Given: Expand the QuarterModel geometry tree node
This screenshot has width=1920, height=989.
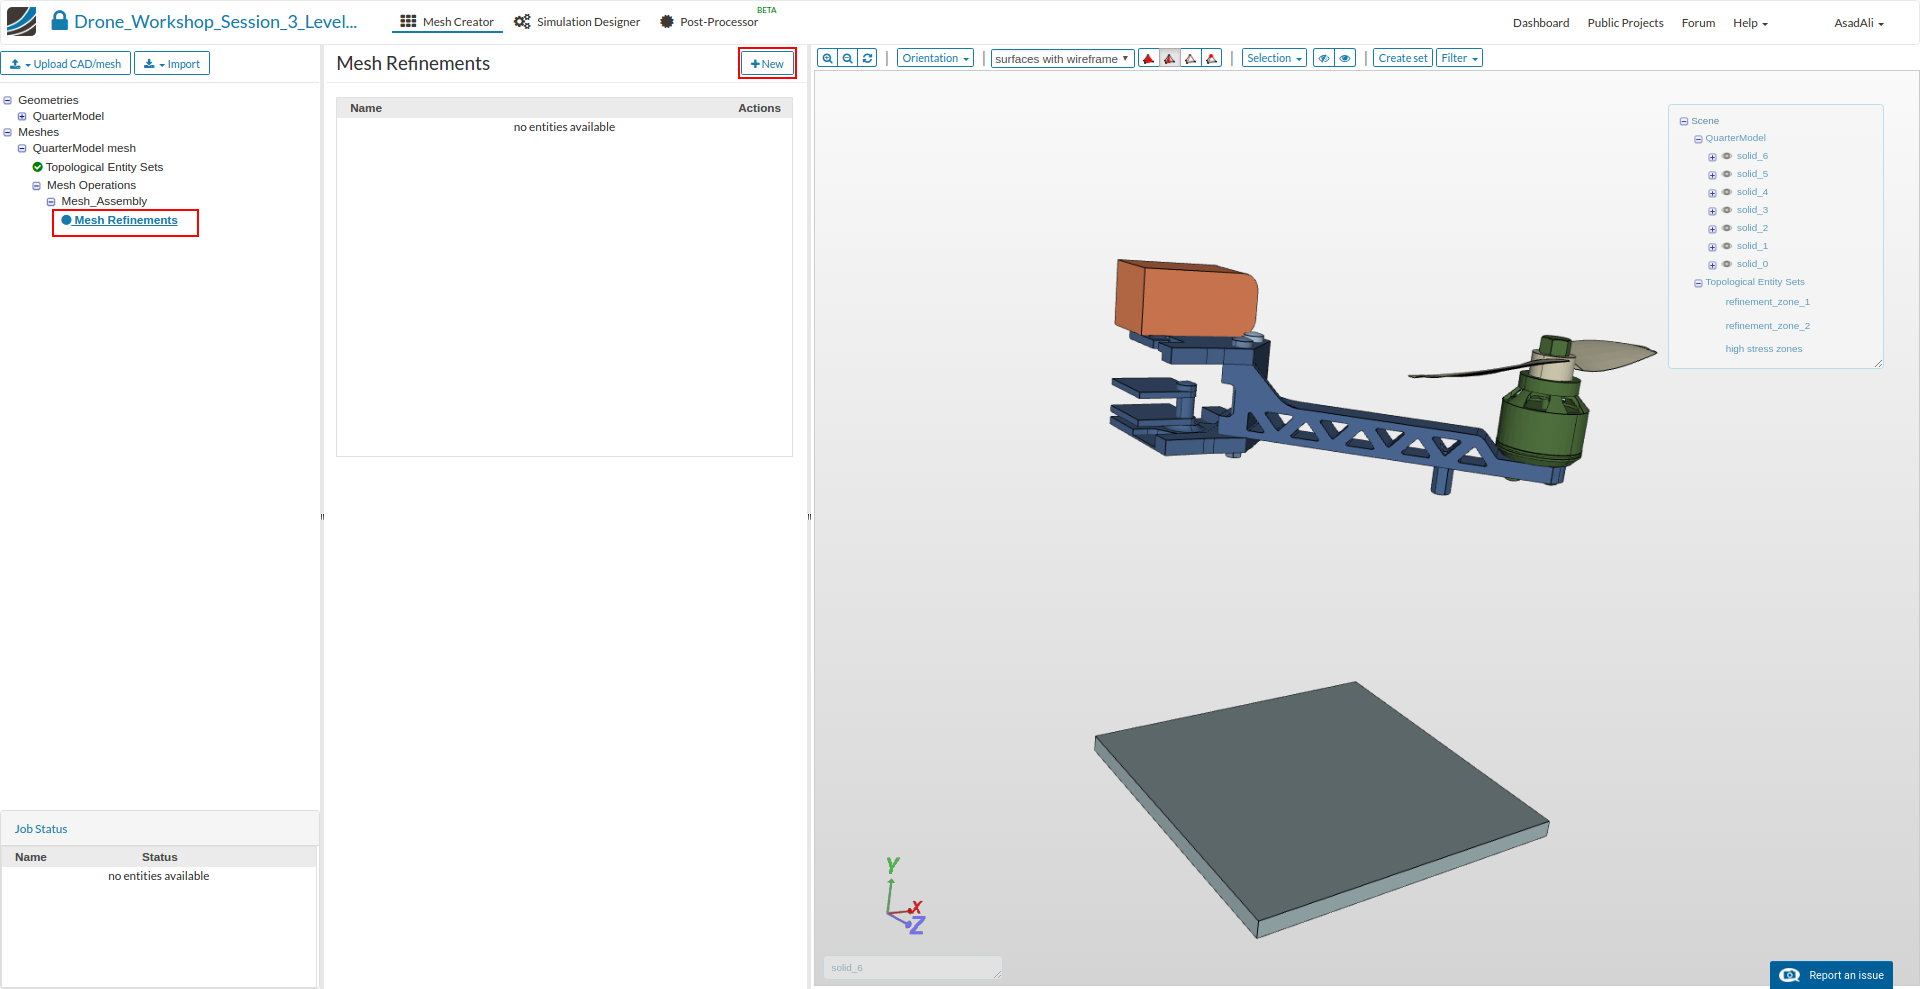Looking at the screenshot, I should [22, 116].
